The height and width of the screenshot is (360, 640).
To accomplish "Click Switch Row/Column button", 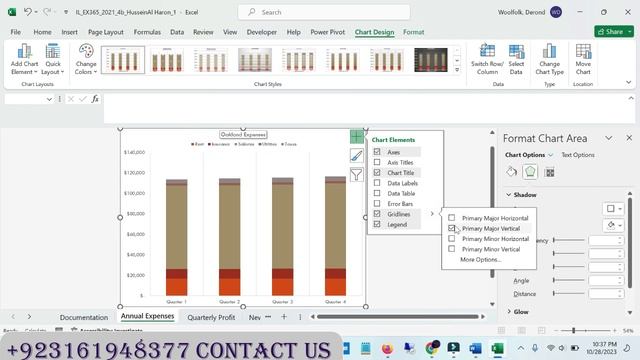I will tap(487, 60).
